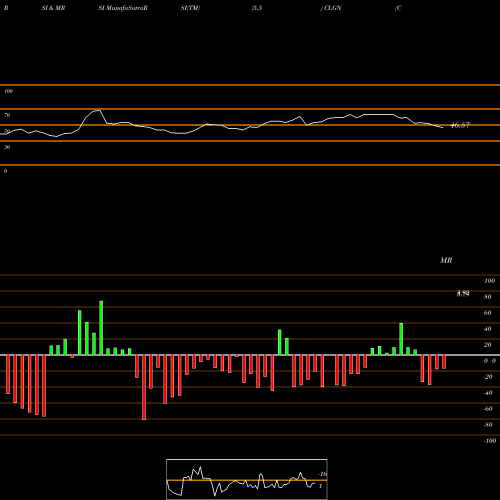Click the MR axis label -40
This screenshot has height=500, width=500.
click(x=488, y=393)
